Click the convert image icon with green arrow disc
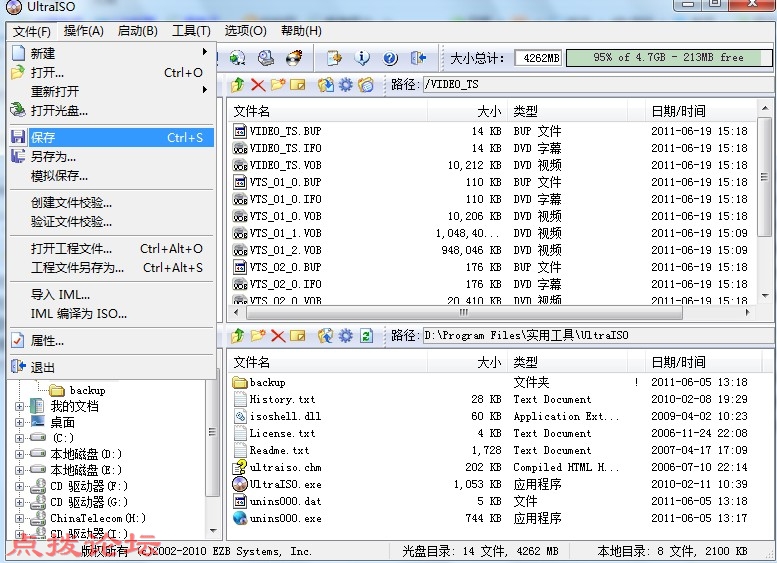The height and width of the screenshot is (563, 777). (237, 58)
